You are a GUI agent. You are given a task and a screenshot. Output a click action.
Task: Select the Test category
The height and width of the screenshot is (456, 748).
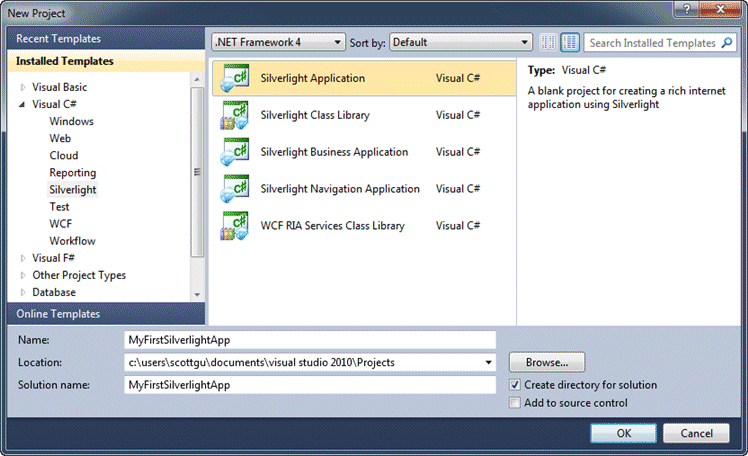pyautogui.click(x=59, y=207)
